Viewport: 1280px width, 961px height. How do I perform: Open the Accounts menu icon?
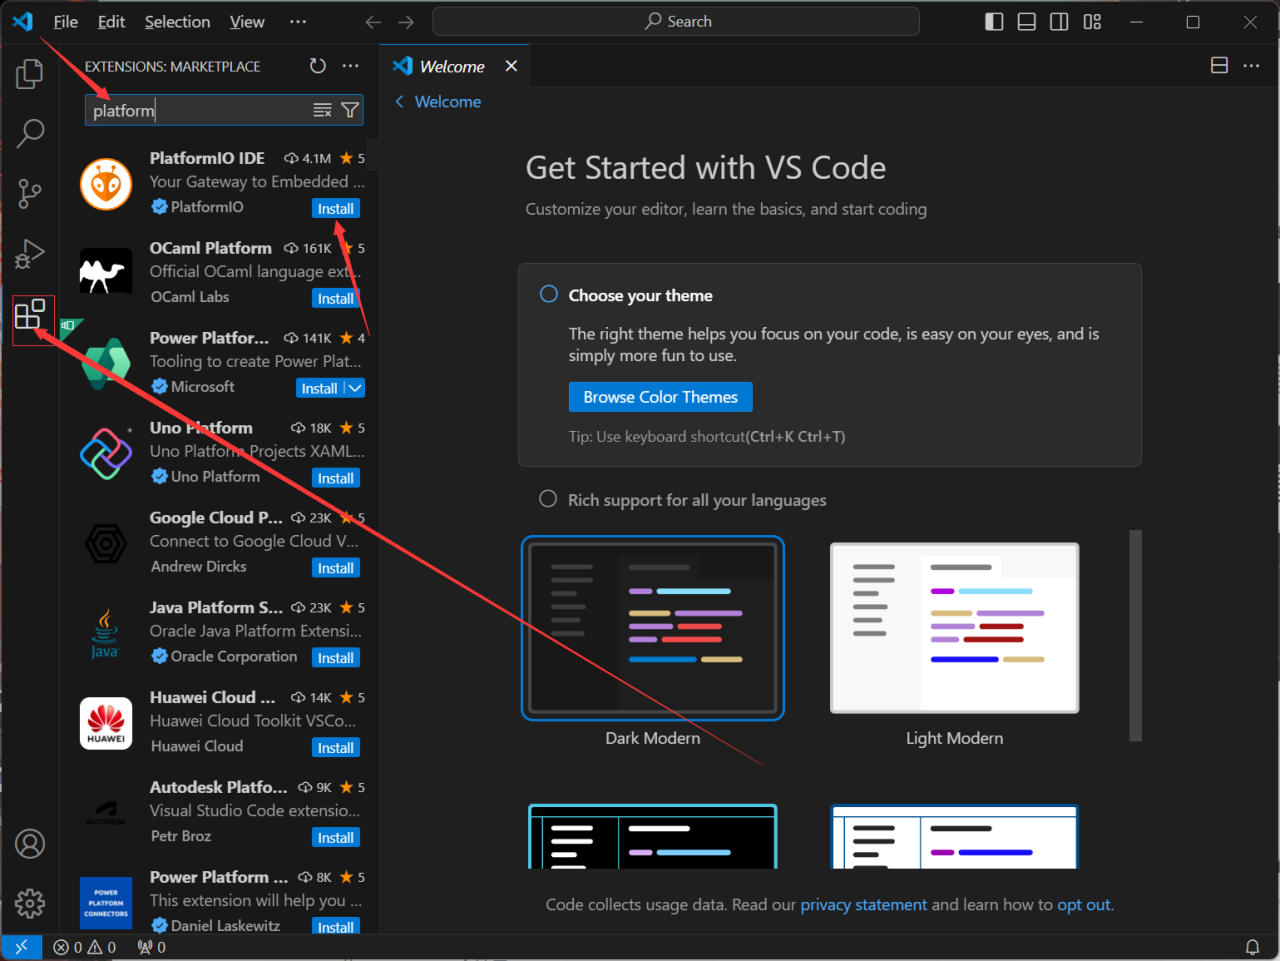[30, 844]
